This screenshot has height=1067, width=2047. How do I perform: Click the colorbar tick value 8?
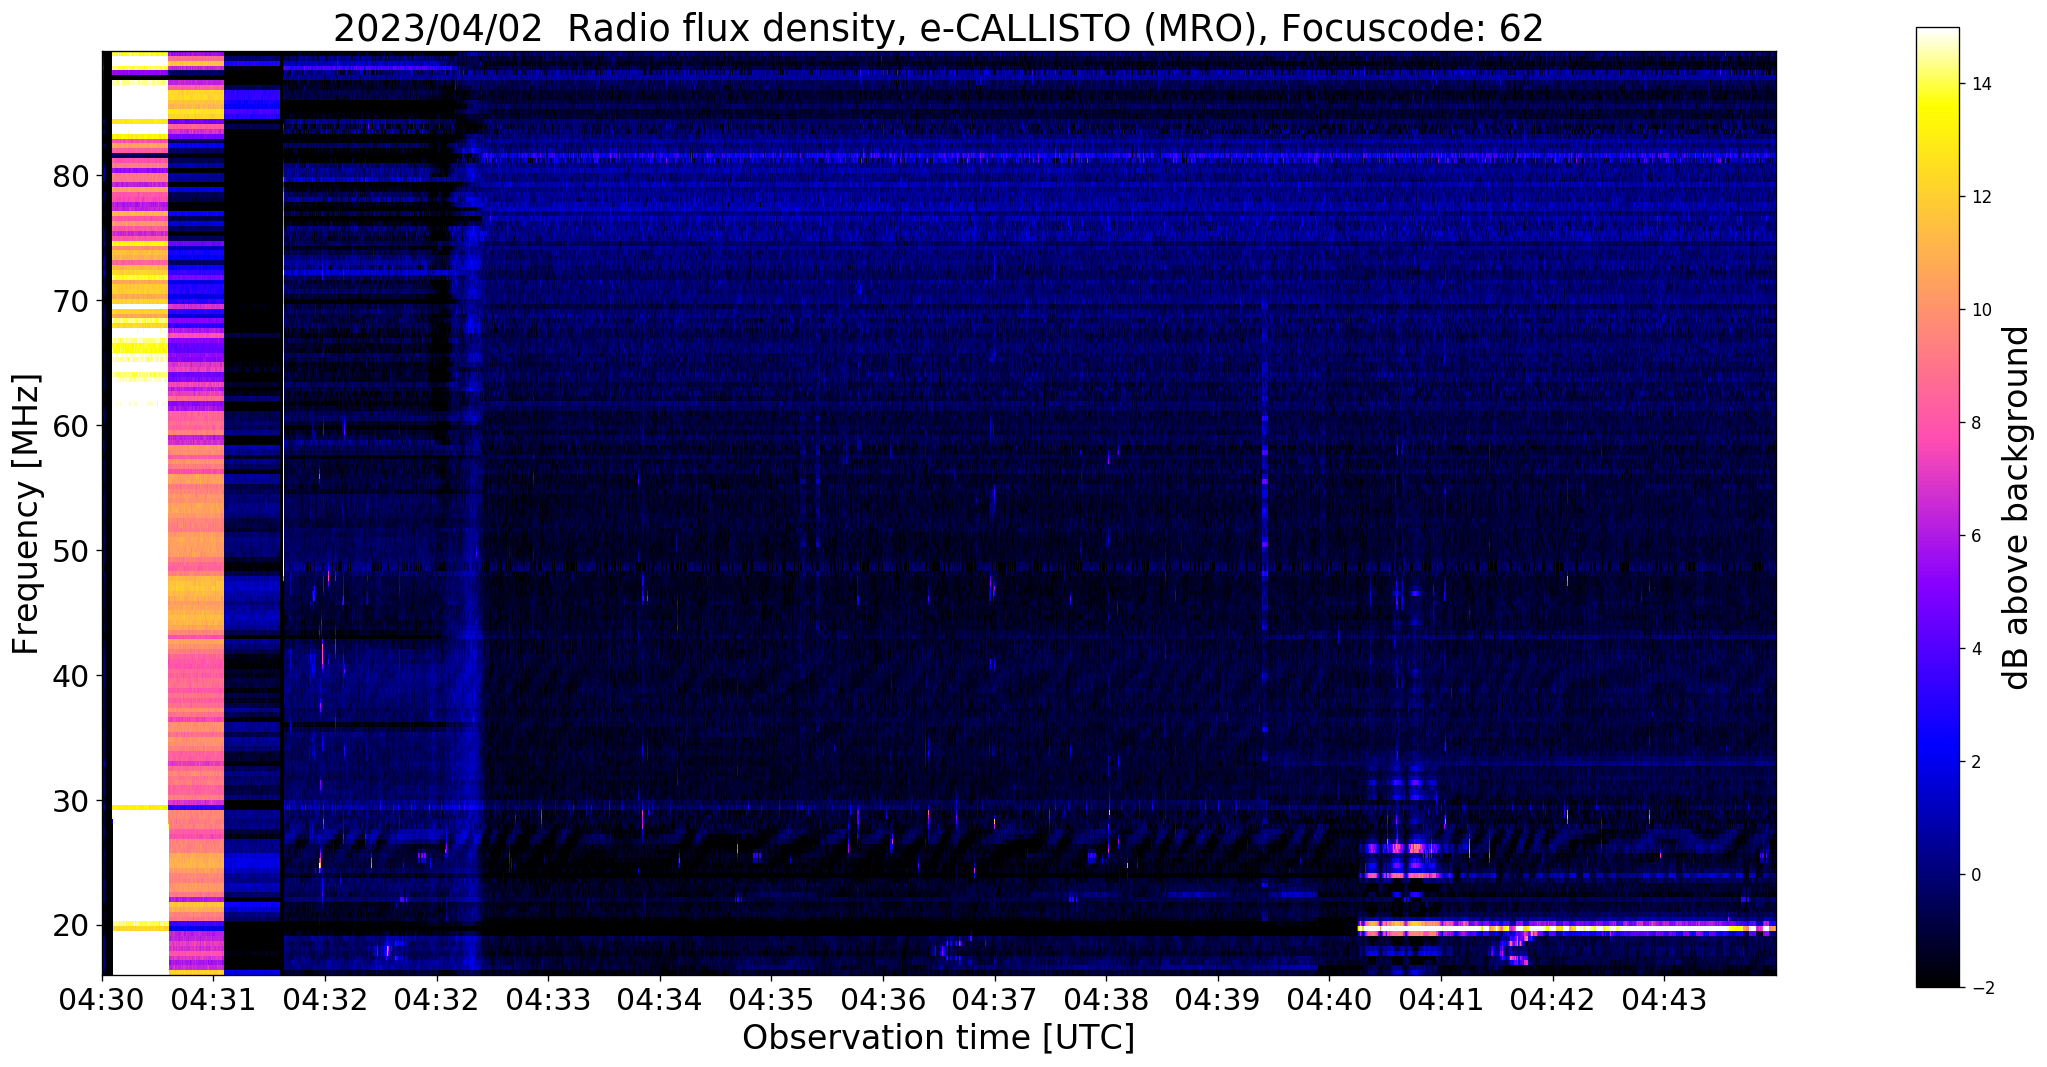pyautogui.click(x=1975, y=423)
